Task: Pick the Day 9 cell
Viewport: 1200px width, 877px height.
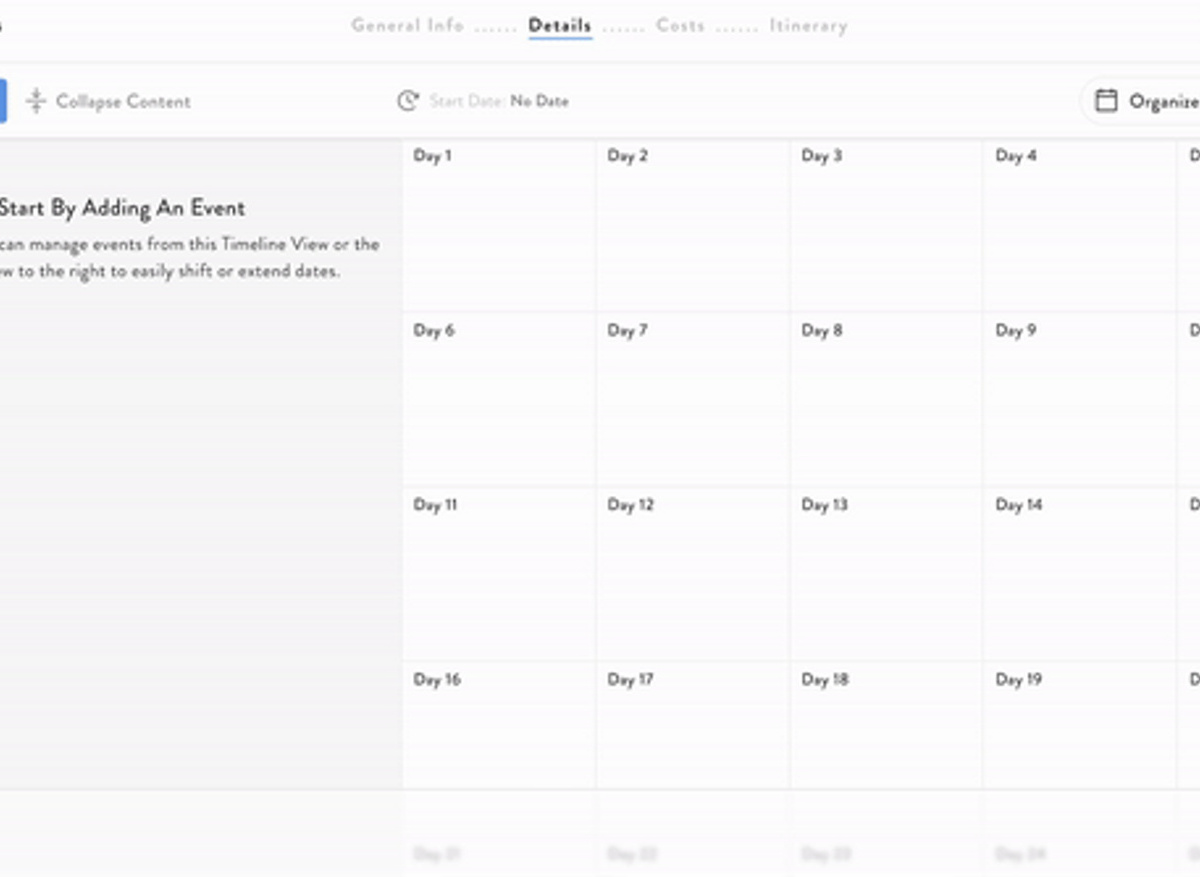Action: [x=1080, y=400]
